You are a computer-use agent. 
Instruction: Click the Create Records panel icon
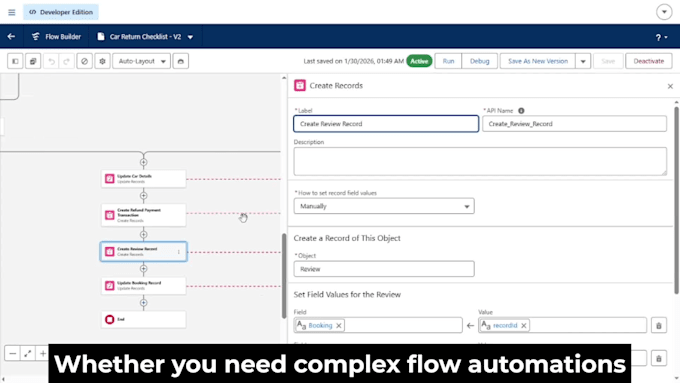pyautogui.click(x=300, y=85)
